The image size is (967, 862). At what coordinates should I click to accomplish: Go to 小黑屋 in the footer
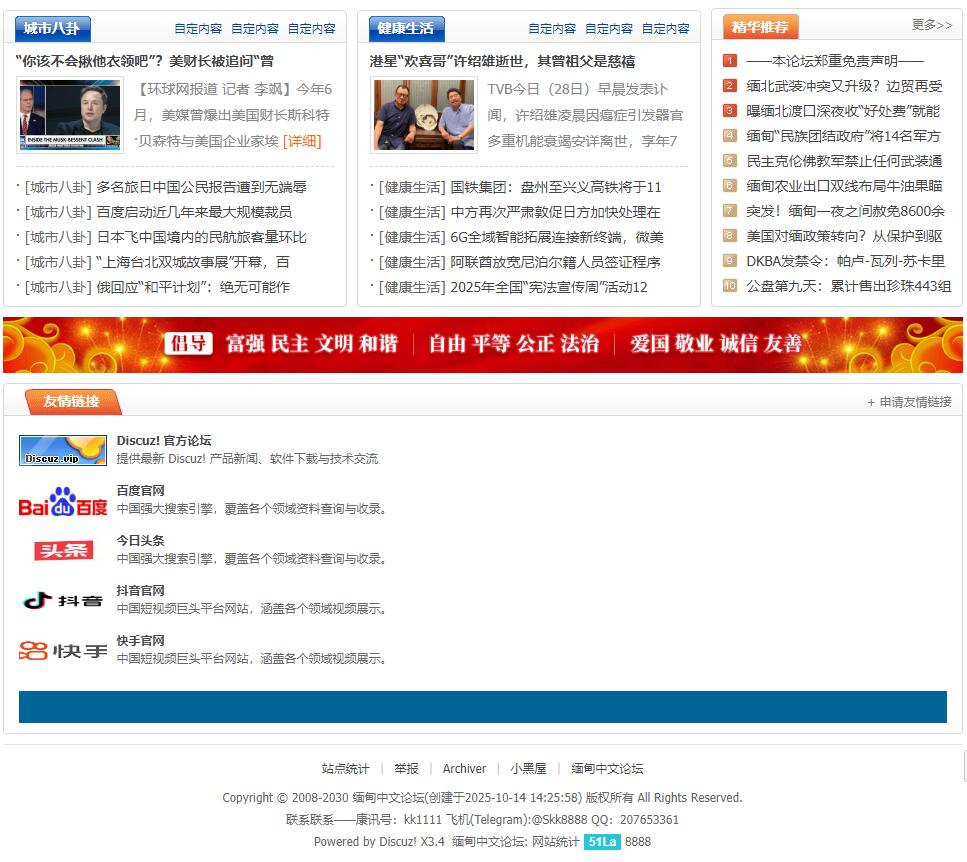click(528, 769)
